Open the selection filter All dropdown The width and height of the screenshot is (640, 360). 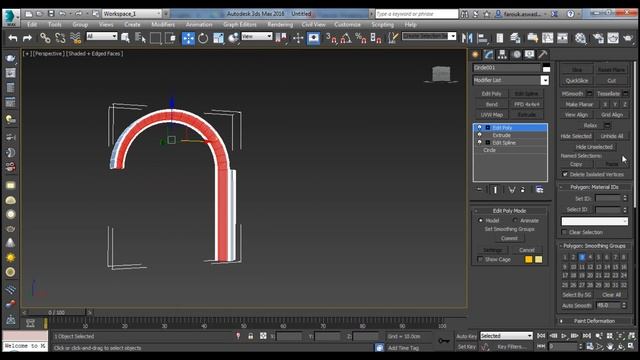coord(102,36)
